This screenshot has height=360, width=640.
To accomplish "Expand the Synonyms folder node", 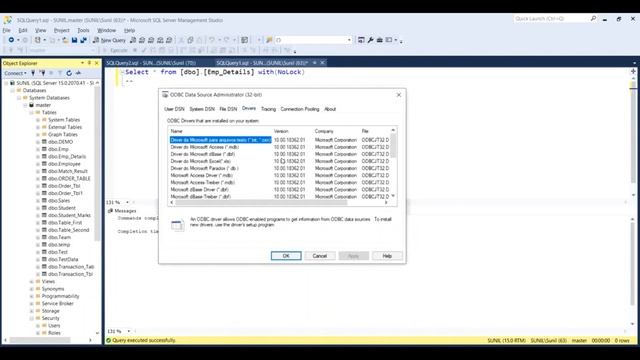I will tap(31, 289).
